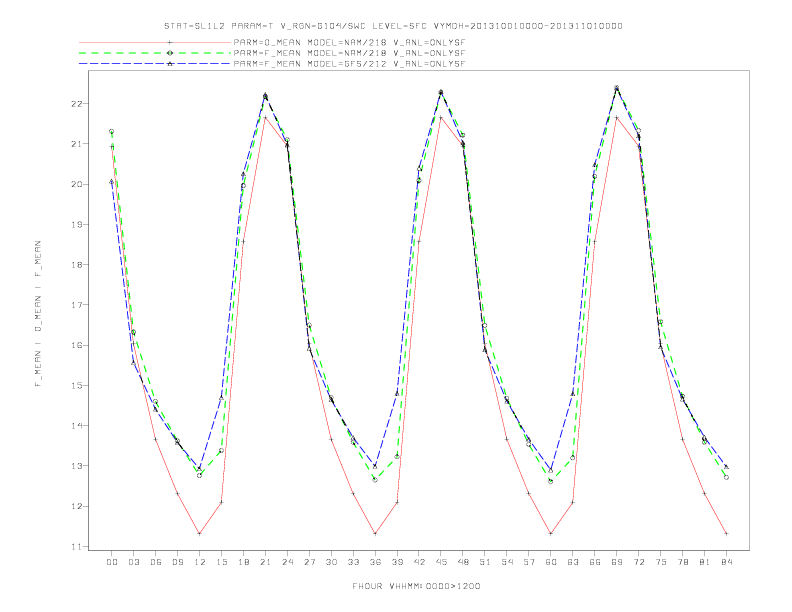Click the y-axis tick label 17
Image resolution: width=792 pixels, height=612 pixels.
(76, 305)
